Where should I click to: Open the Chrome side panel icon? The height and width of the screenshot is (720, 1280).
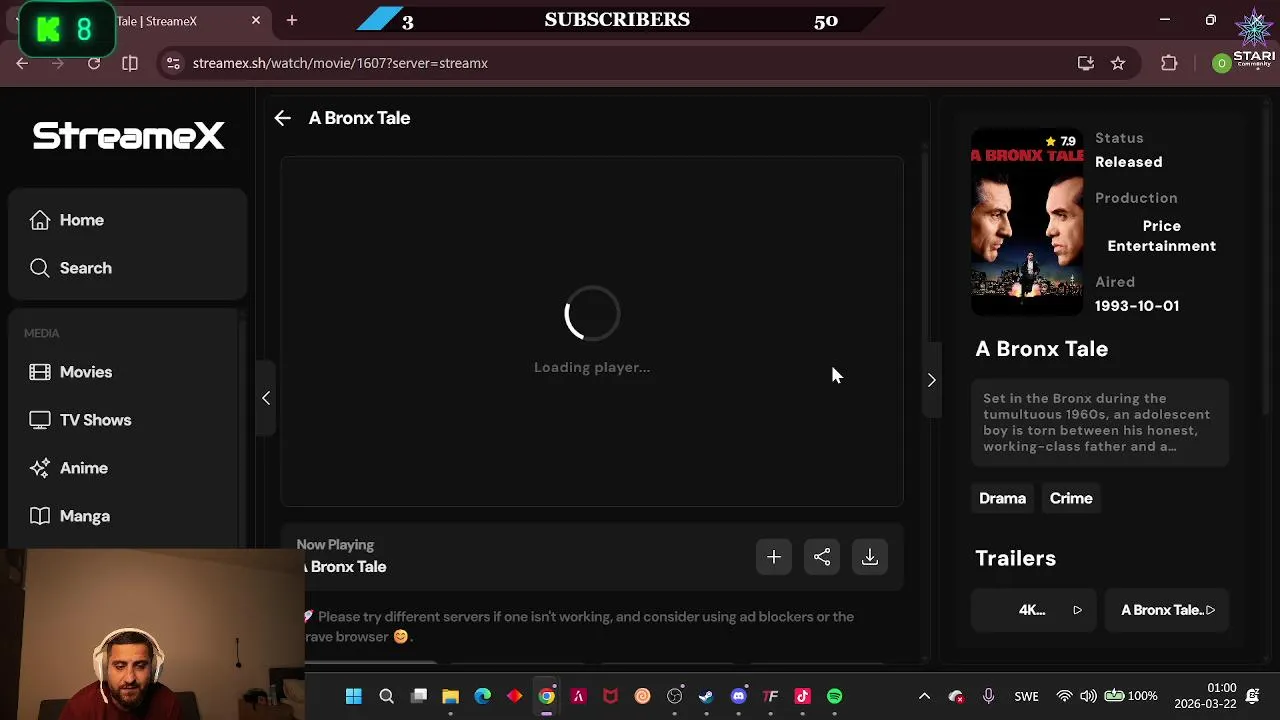click(x=130, y=63)
